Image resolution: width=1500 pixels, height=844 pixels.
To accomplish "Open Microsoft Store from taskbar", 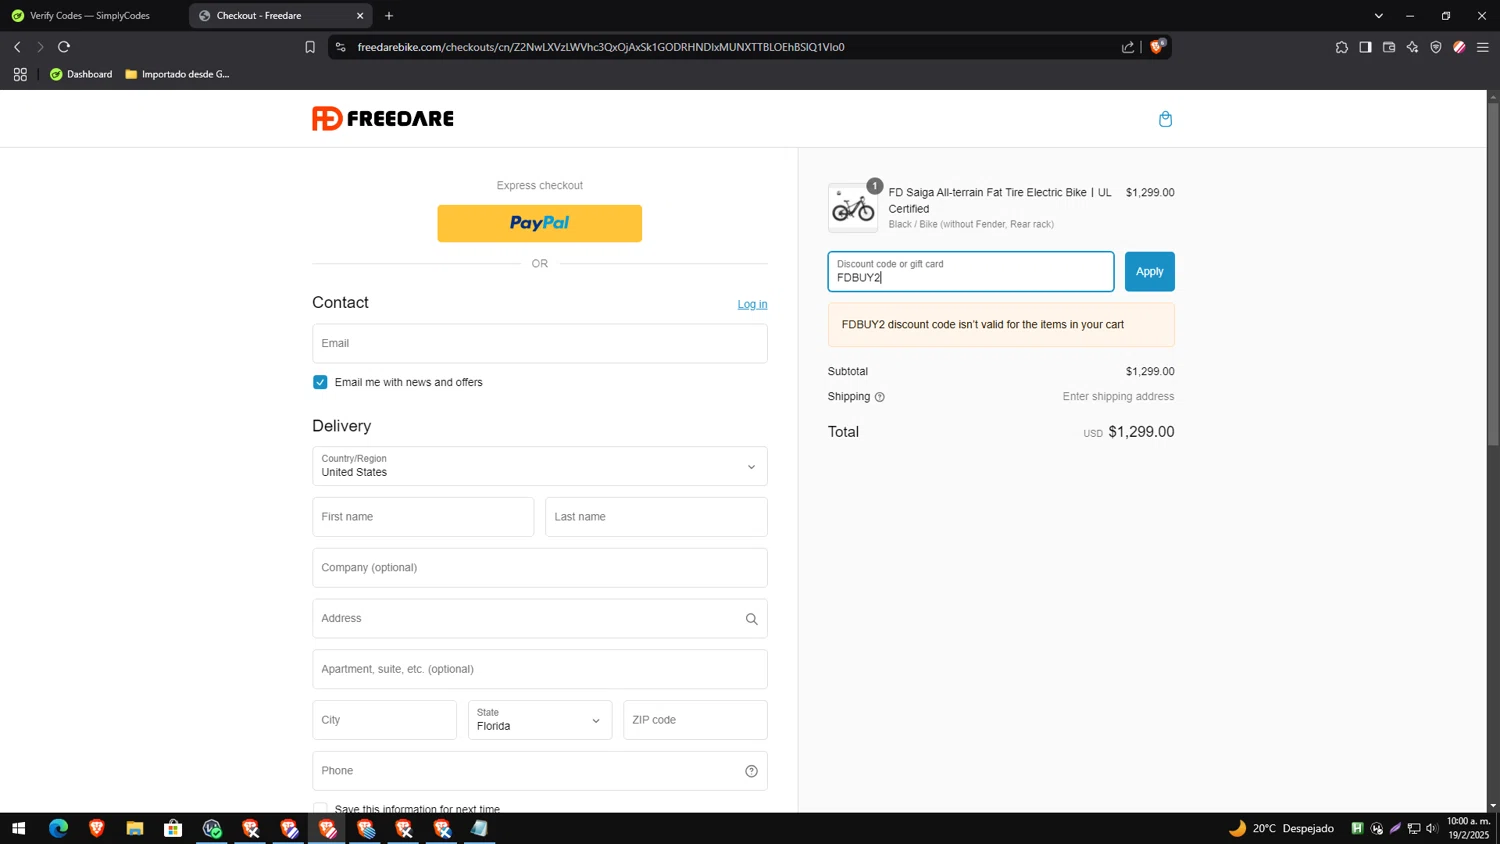I will 173,828.
